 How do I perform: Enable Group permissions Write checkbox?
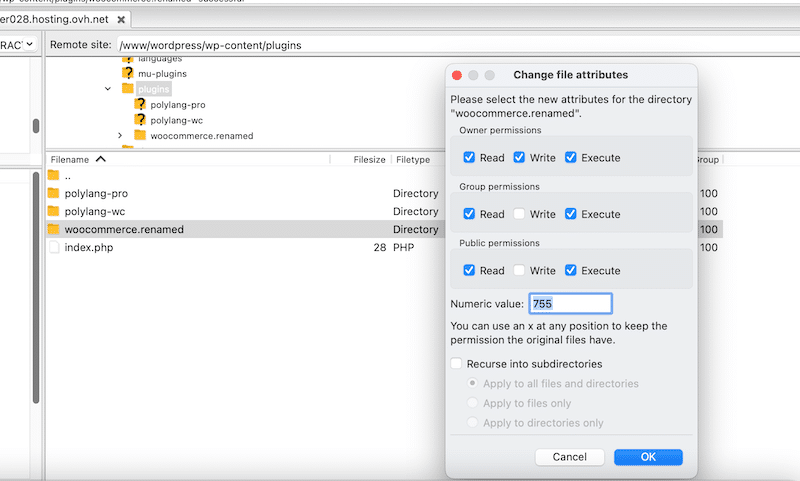point(520,214)
